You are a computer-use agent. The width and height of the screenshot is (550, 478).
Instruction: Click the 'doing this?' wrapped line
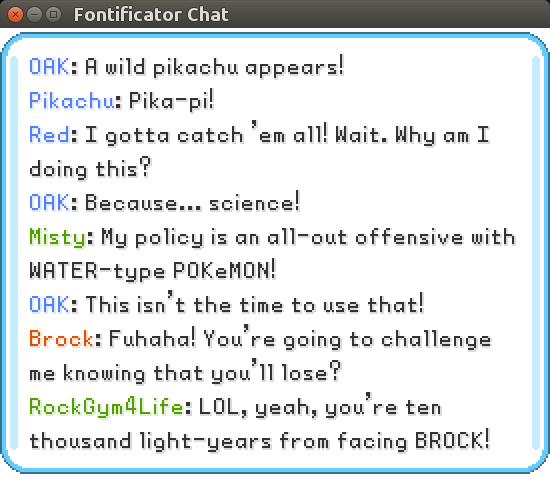(x=90, y=169)
